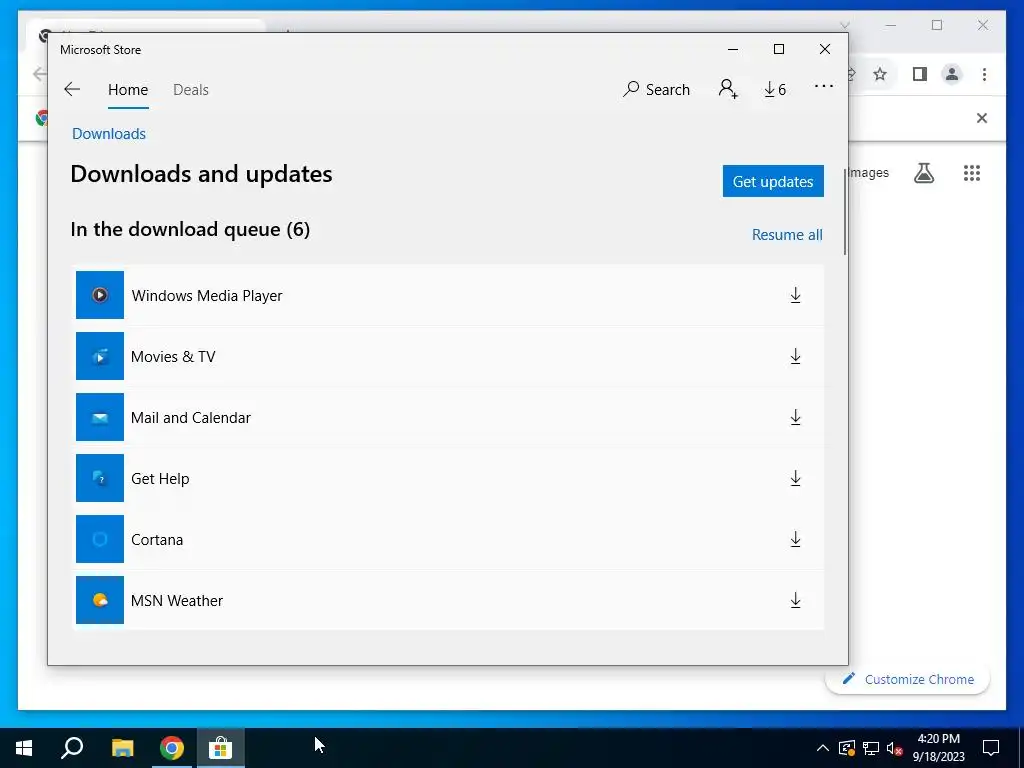Open the Google apps grid in Chrome
This screenshot has width=1024, height=768.
[972, 173]
